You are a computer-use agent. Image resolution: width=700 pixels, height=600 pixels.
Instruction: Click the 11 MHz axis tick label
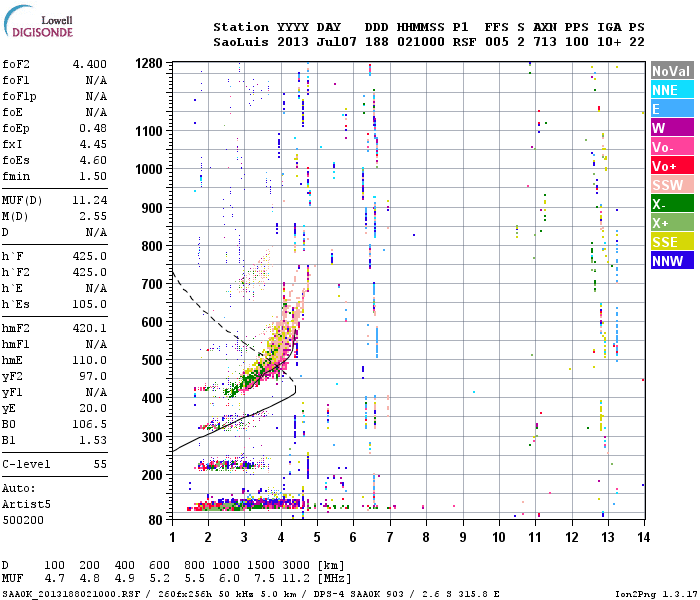(x=535, y=537)
